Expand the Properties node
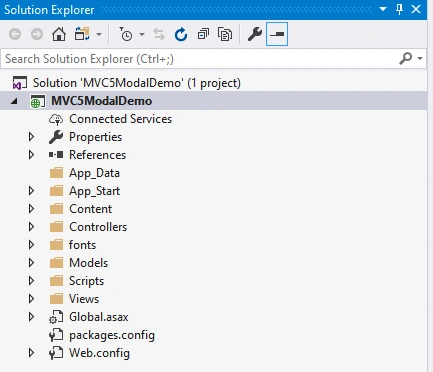Image resolution: width=433 pixels, height=372 pixels. pos(31,137)
